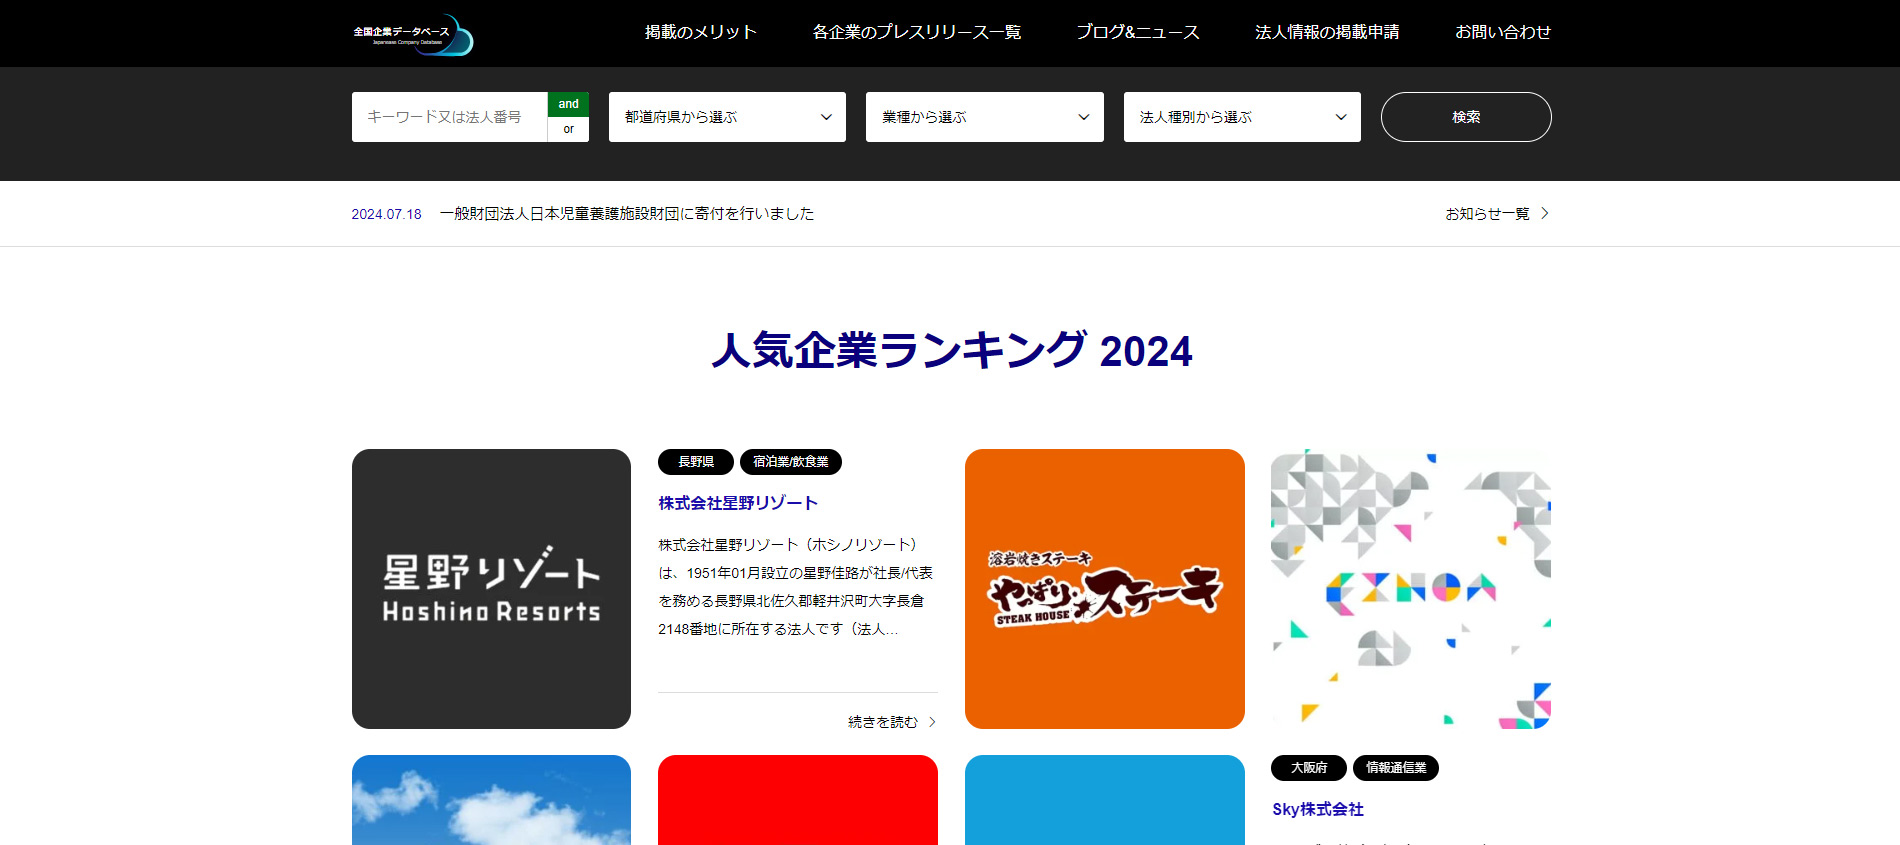Click the 情報通信業 tag
The width and height of the screenshot is (1900, 845).
coord(1396,768)
